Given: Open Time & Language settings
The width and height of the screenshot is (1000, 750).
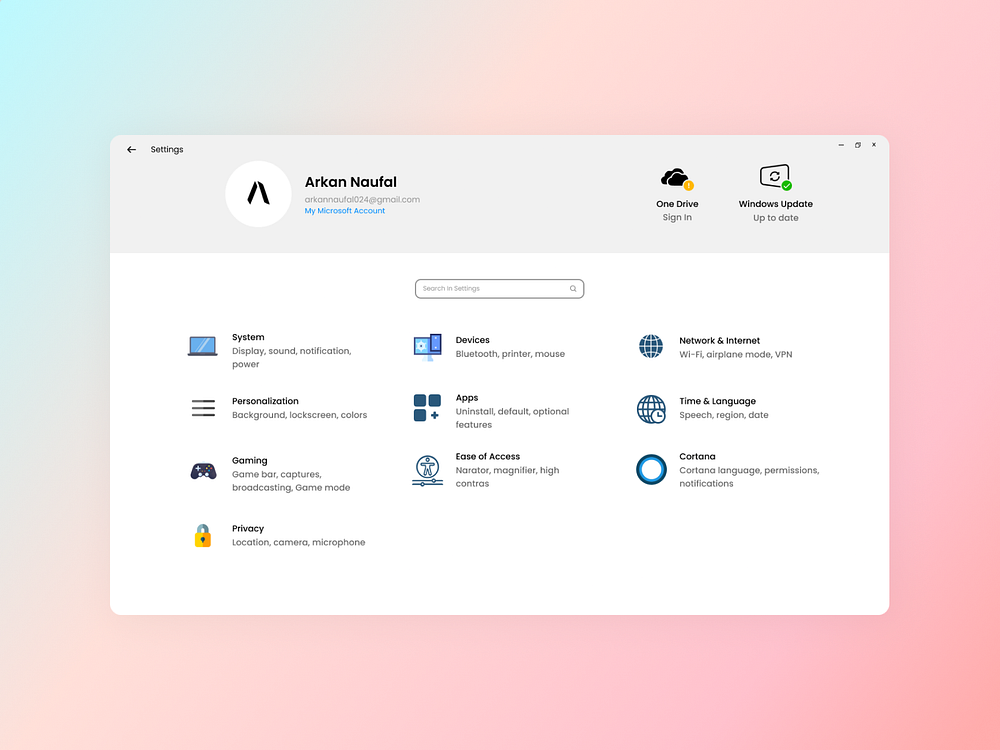Looking at the screenshot, I should click(x=716, y=401).
